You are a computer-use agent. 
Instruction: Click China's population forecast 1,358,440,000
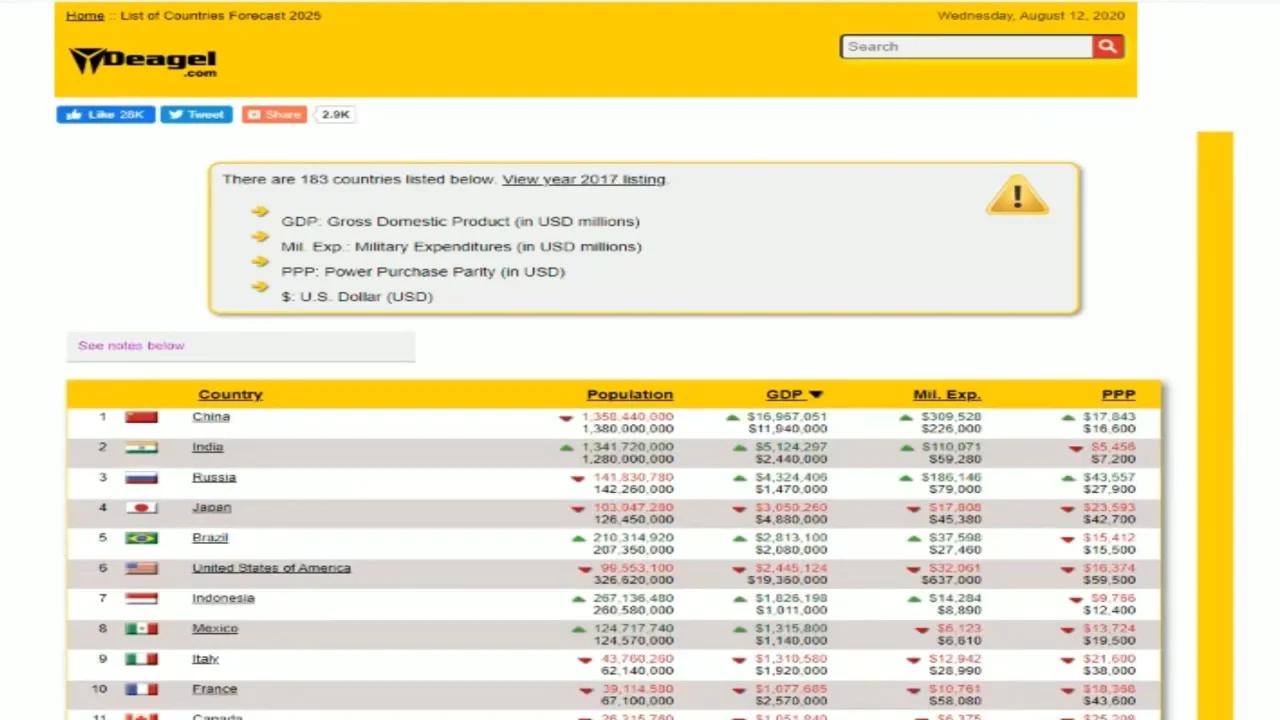tap(627, 417)
